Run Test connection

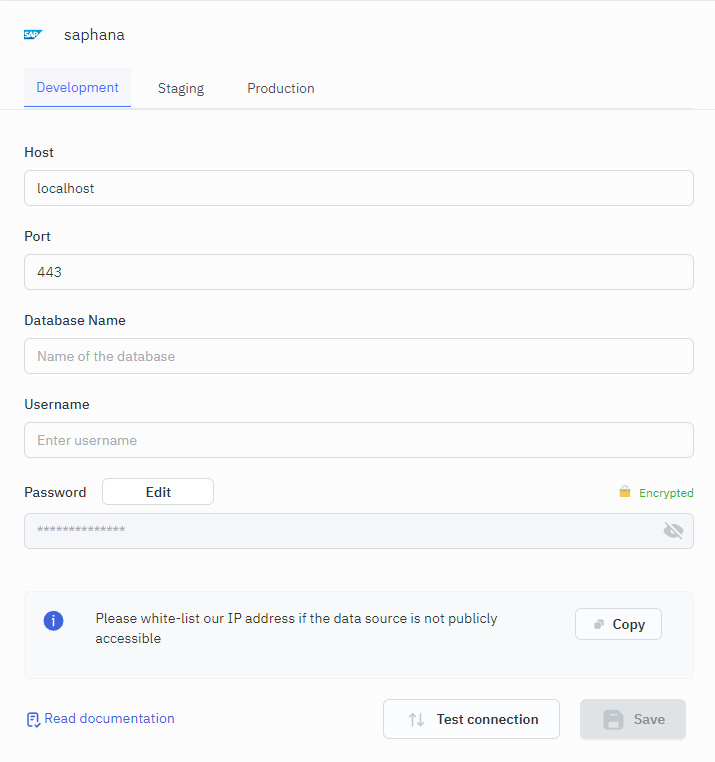(471, 719)
